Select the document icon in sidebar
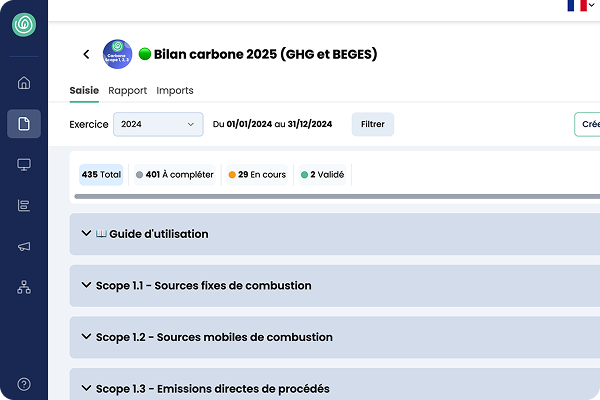The height and width of the screenshot is (400, 600). 24,124
